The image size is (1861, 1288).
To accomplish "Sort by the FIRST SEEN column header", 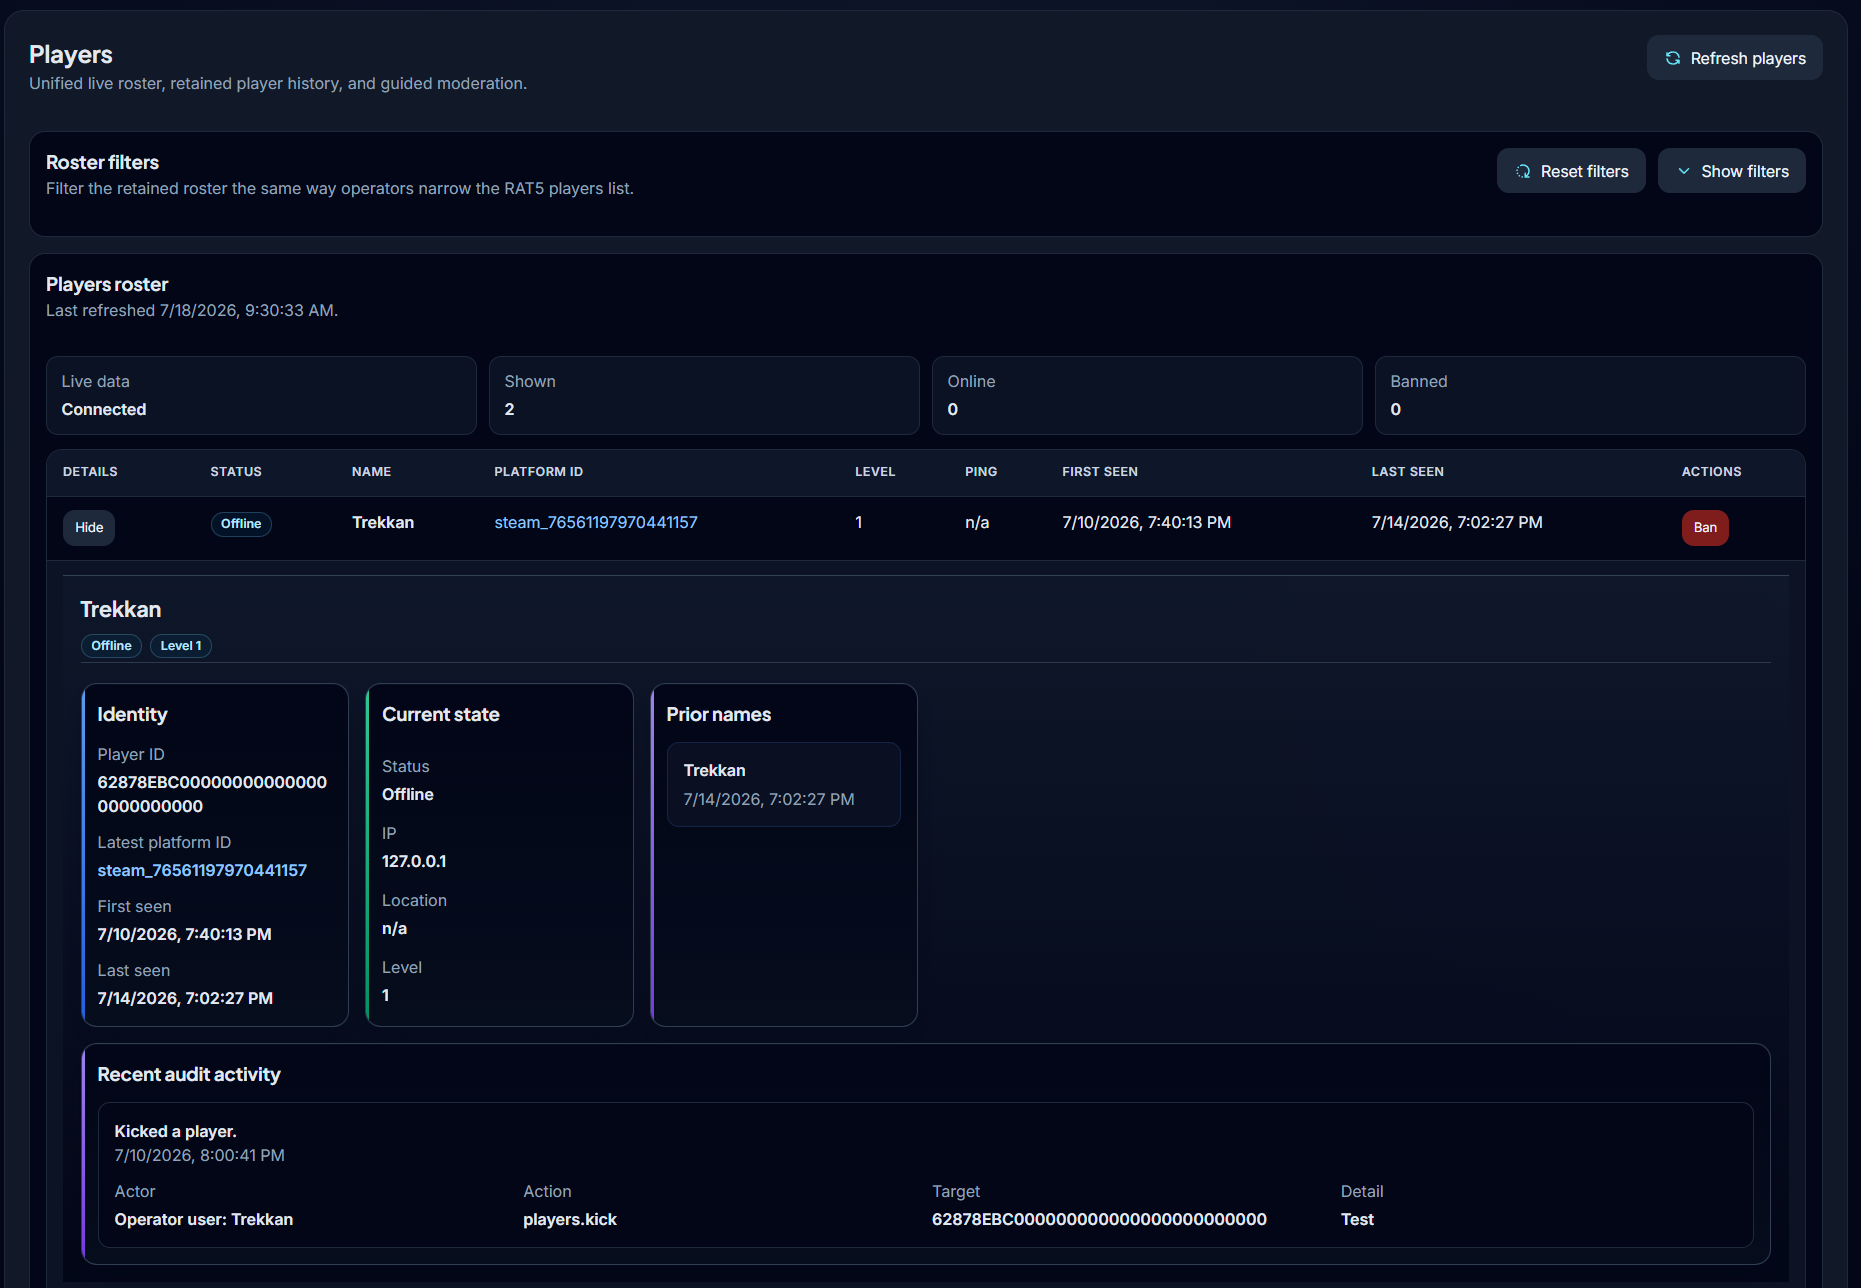I will (x=1100, y=471).
